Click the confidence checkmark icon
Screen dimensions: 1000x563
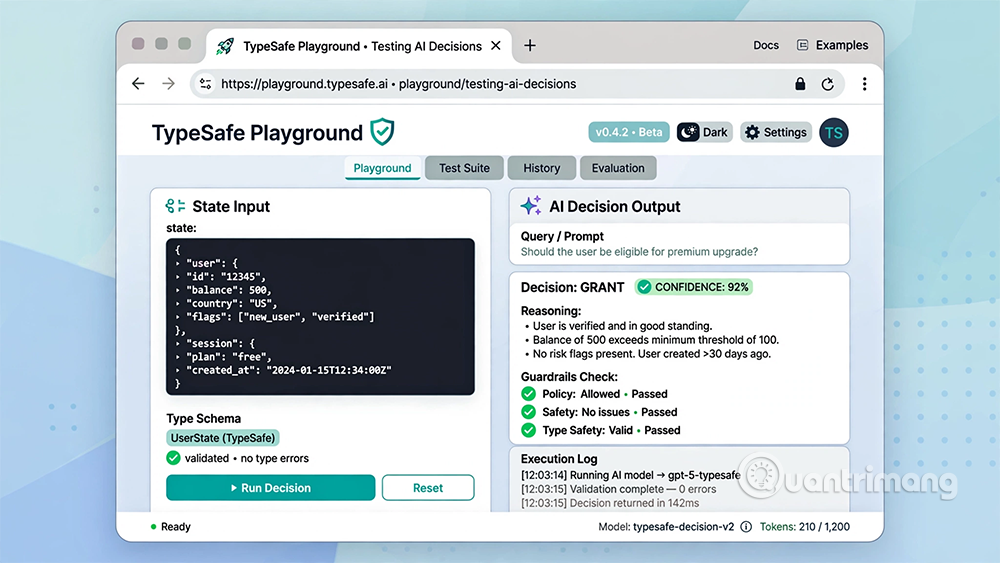644,287
